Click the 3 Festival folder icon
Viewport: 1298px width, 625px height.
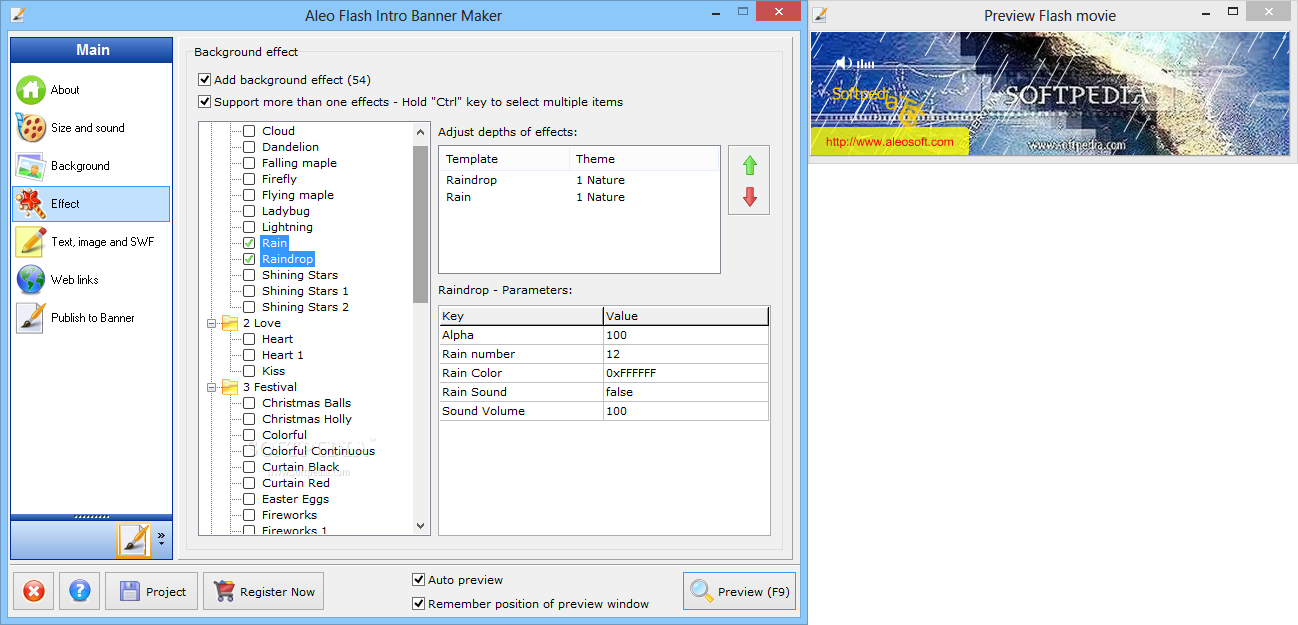click(230, 387)
